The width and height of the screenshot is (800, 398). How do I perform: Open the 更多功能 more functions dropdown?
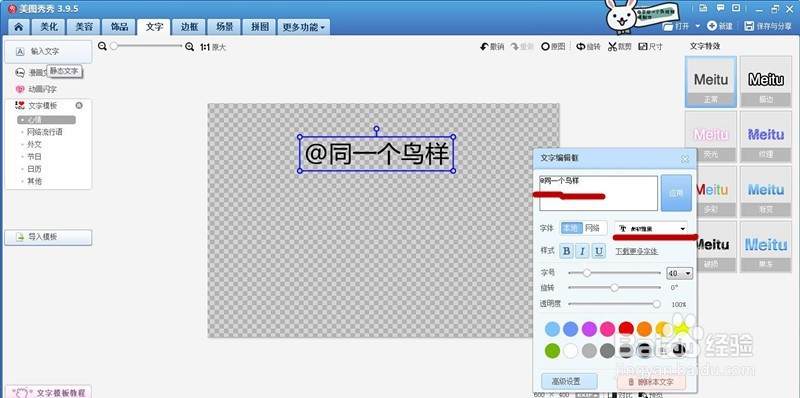[304, 27]
